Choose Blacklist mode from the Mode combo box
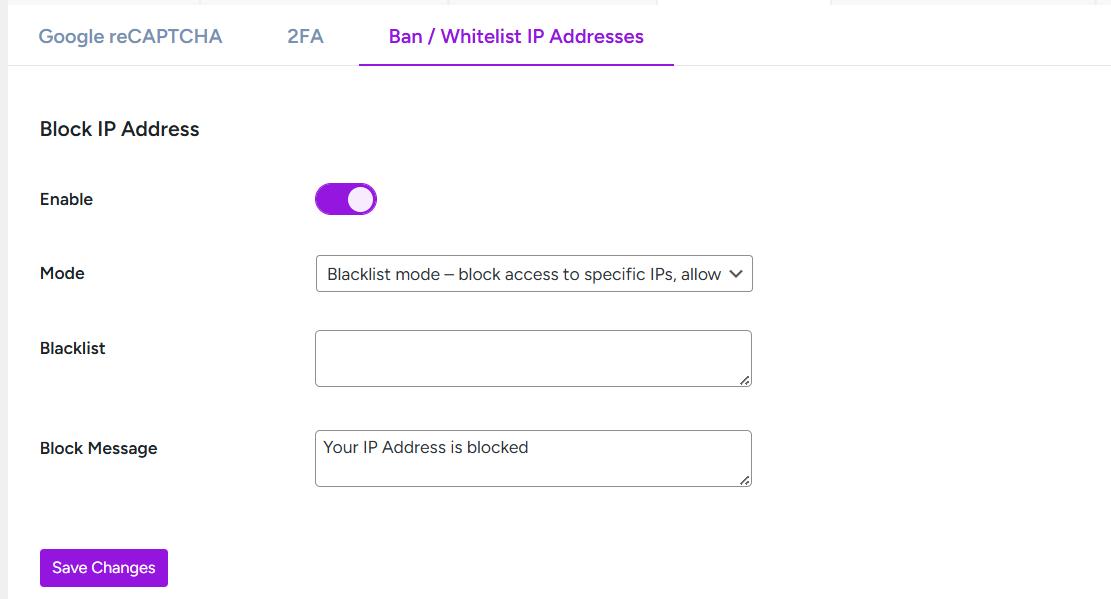The height and width of the screenshot is (599, 1111). point(533,273)
